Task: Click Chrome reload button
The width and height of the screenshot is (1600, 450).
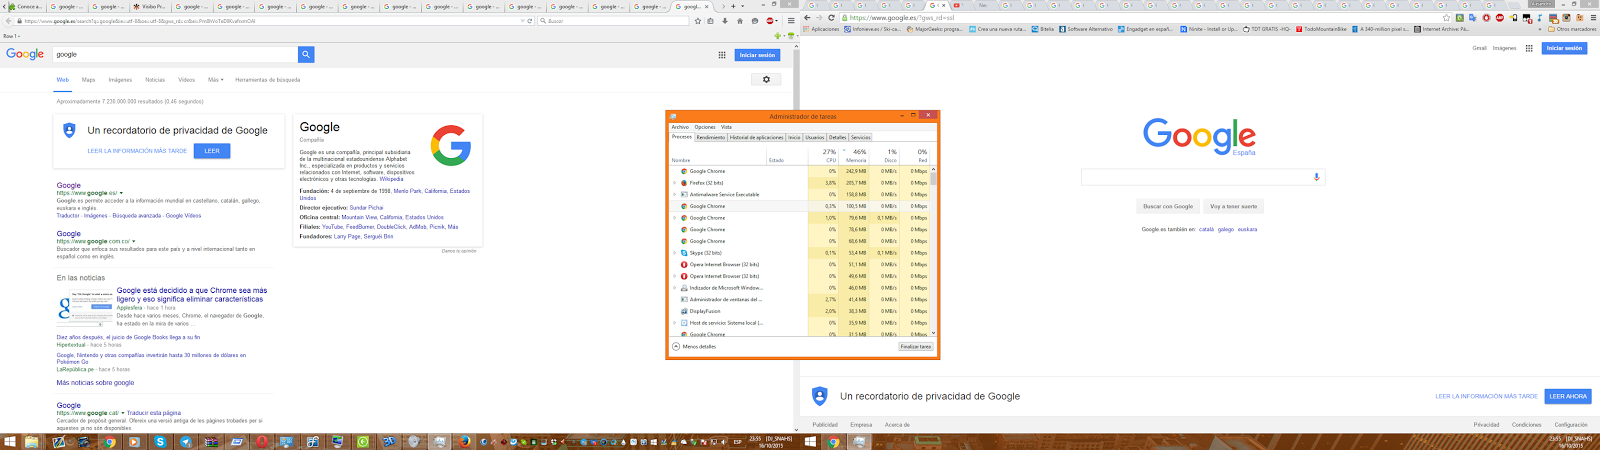Action: click(831, 17)
